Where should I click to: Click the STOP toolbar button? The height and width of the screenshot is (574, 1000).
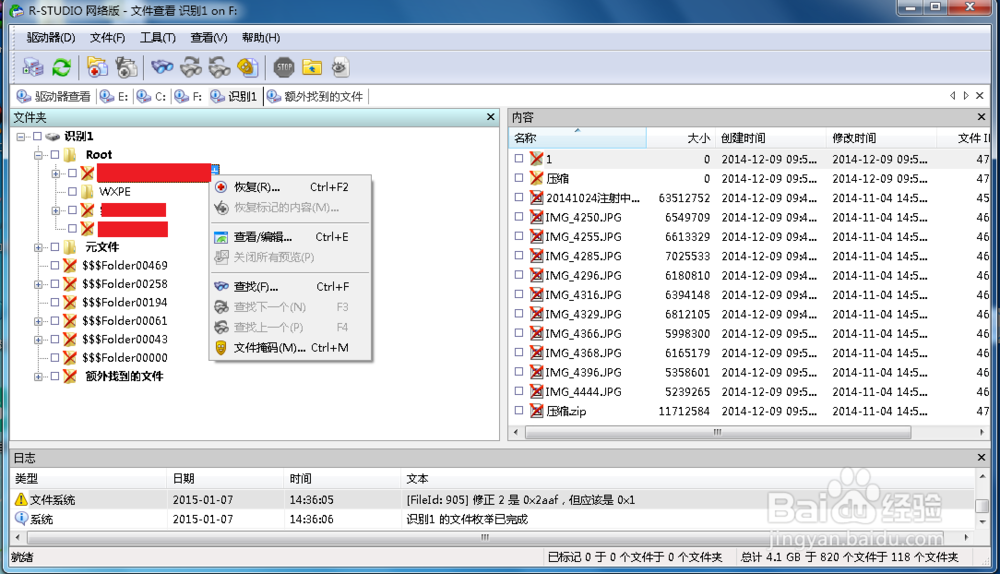point(284,67)
